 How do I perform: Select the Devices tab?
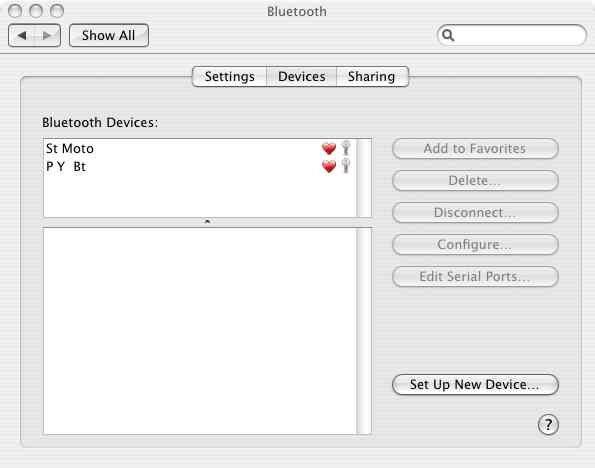(302, 76)
